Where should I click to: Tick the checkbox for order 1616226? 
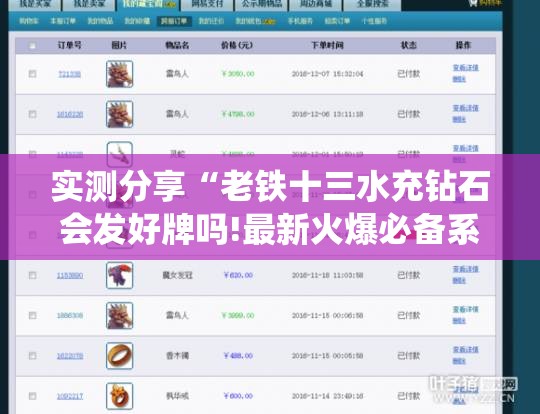tap(32, 114)
